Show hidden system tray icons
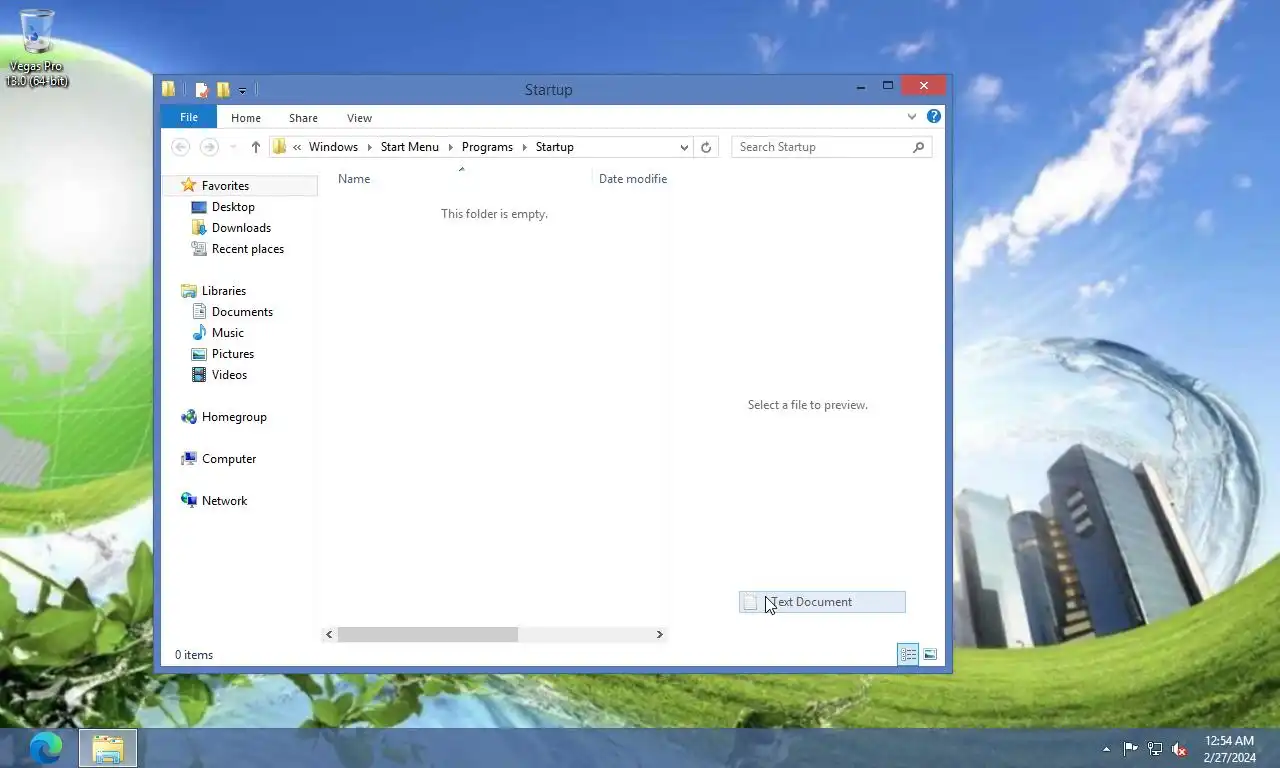1280x768 pixels. (x=1106, y=749)
